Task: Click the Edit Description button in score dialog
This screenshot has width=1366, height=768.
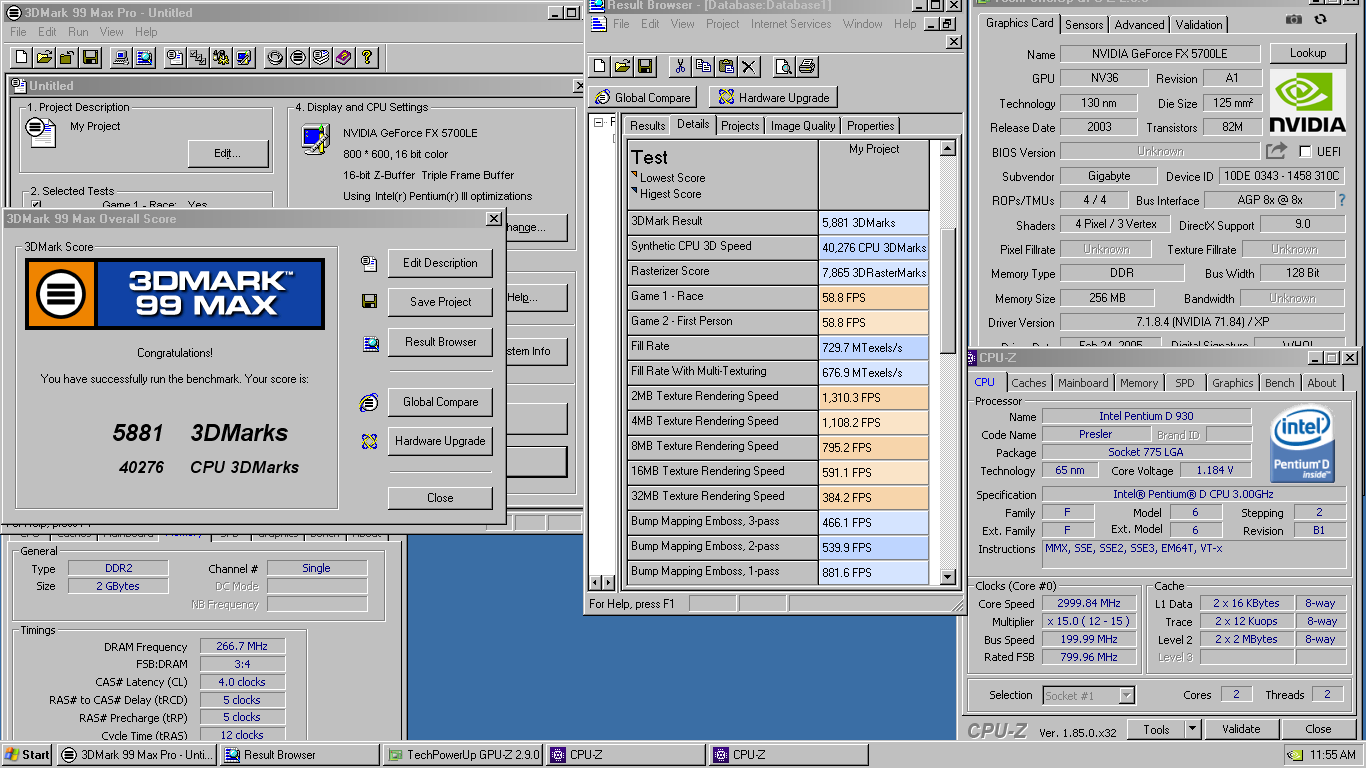Action: click(x=440, y=263)
